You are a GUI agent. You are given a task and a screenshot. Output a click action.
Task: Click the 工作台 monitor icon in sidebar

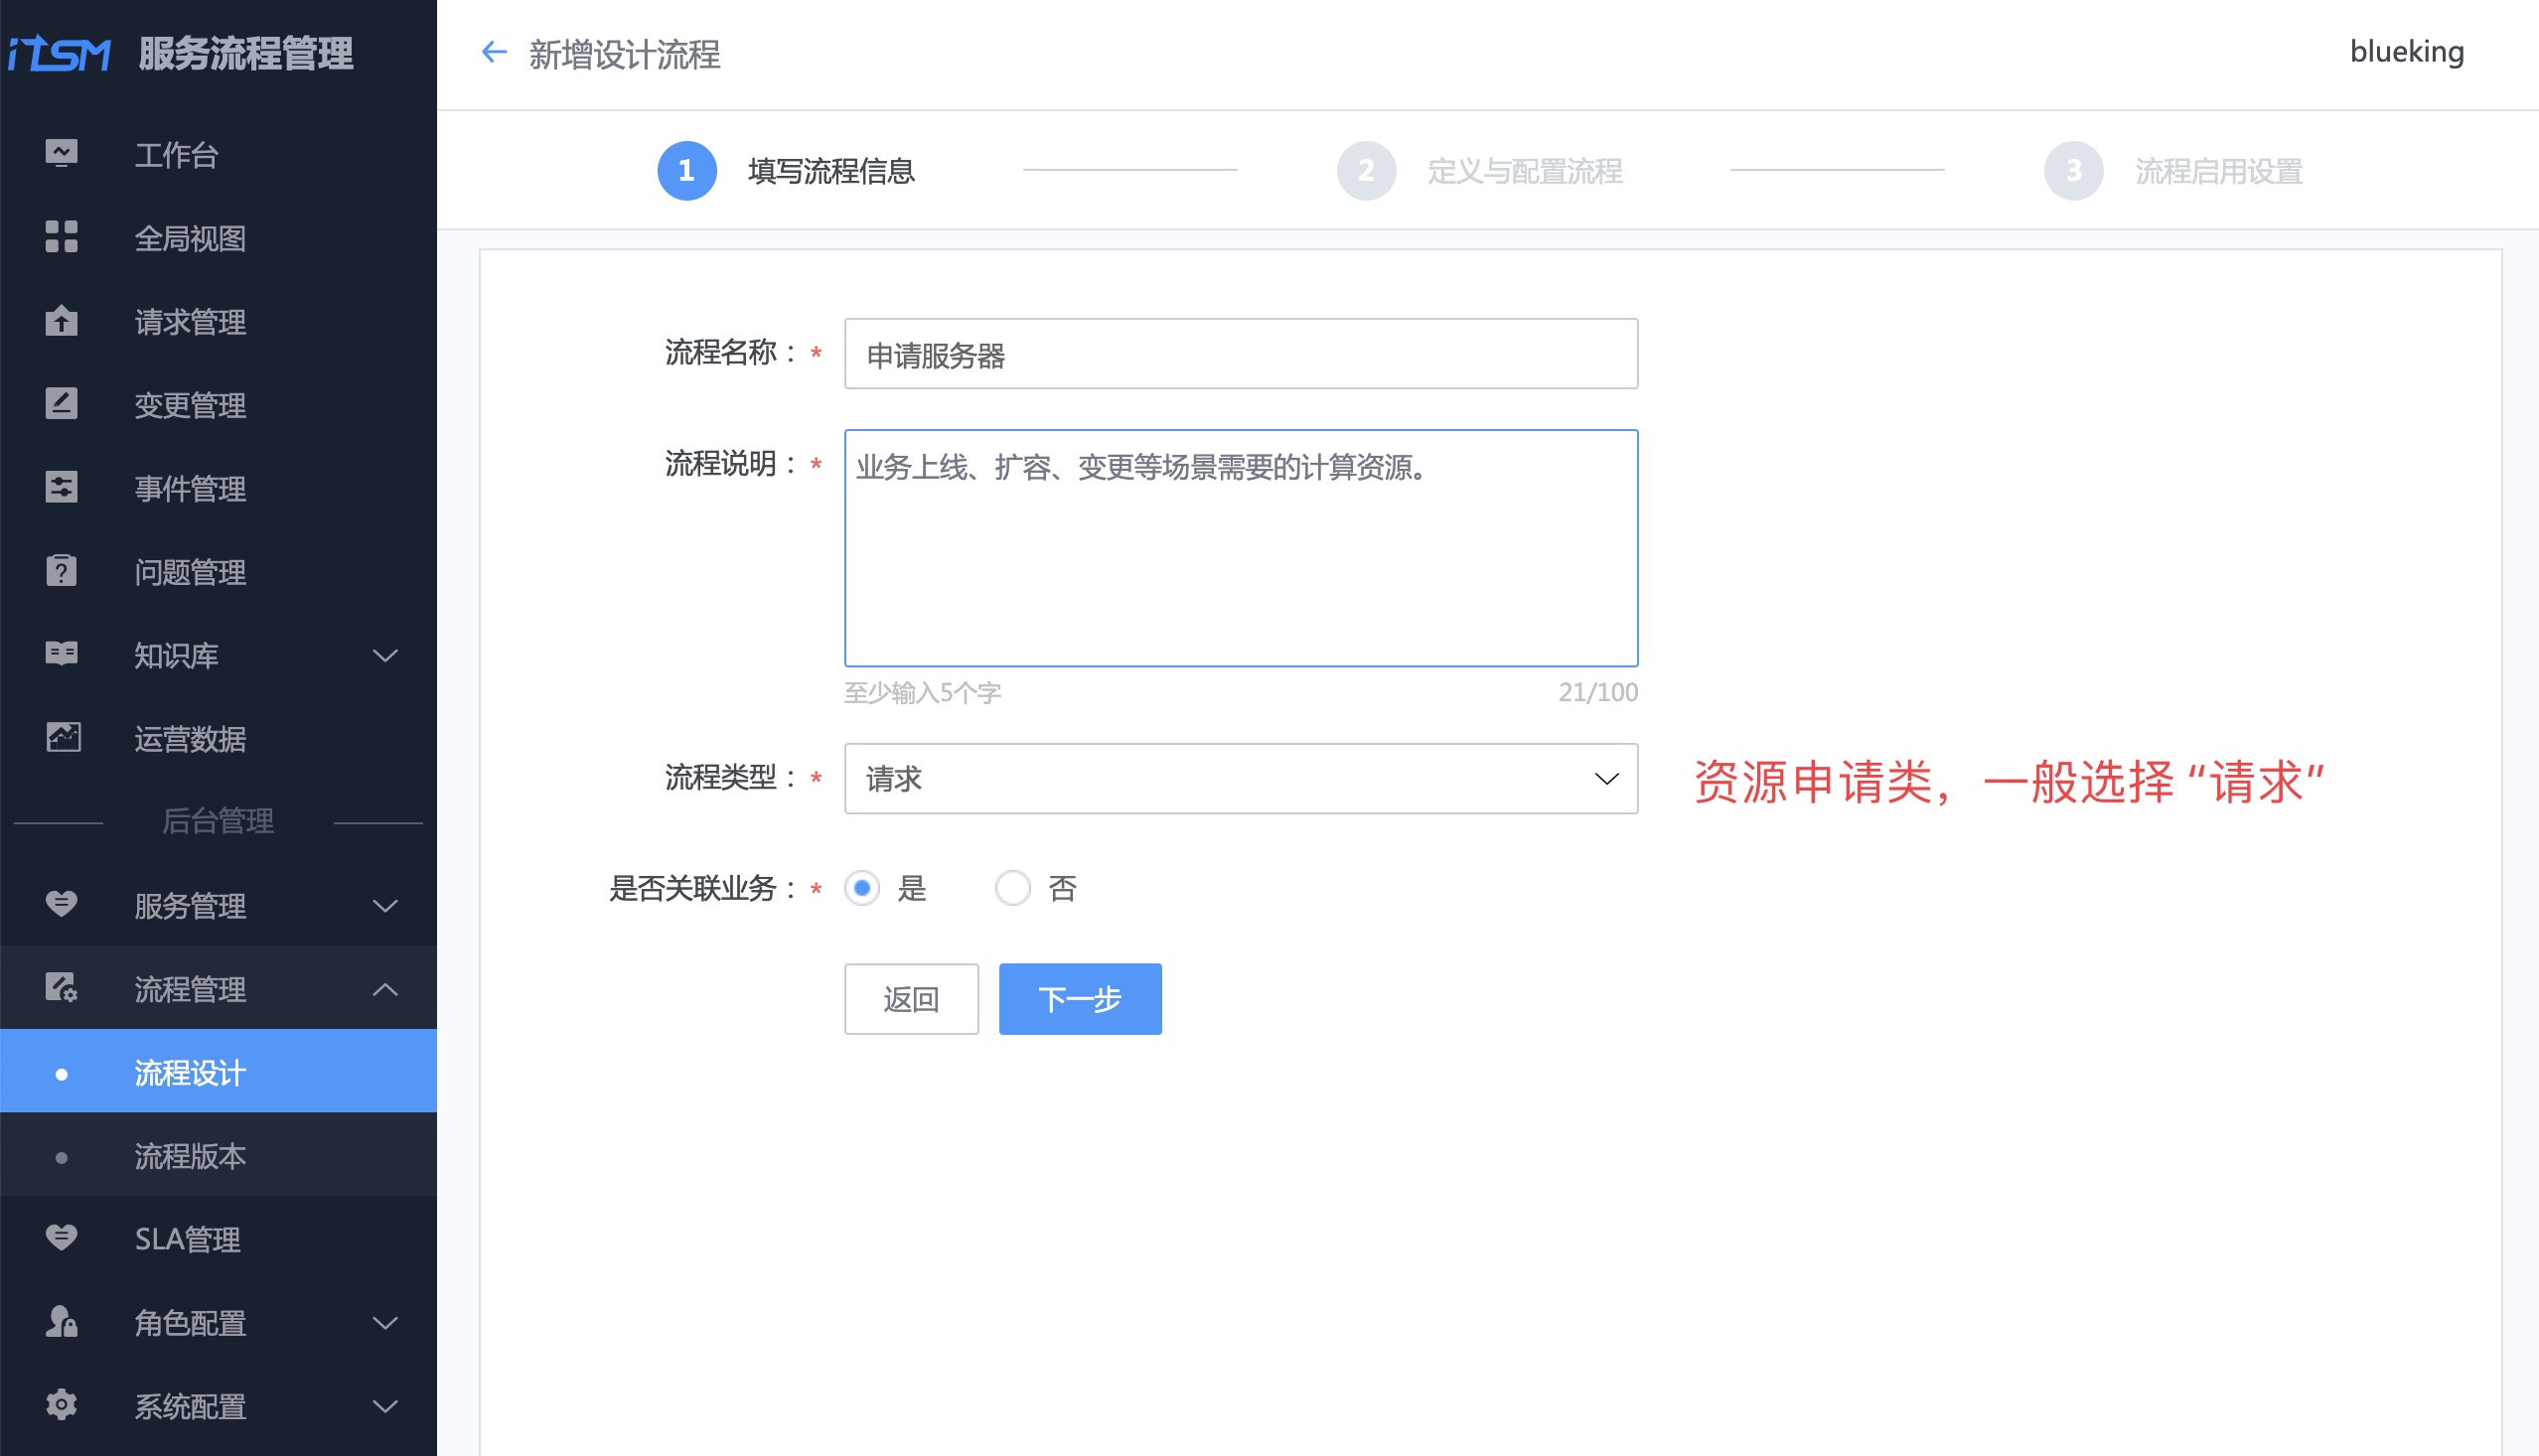pos(61,153)
